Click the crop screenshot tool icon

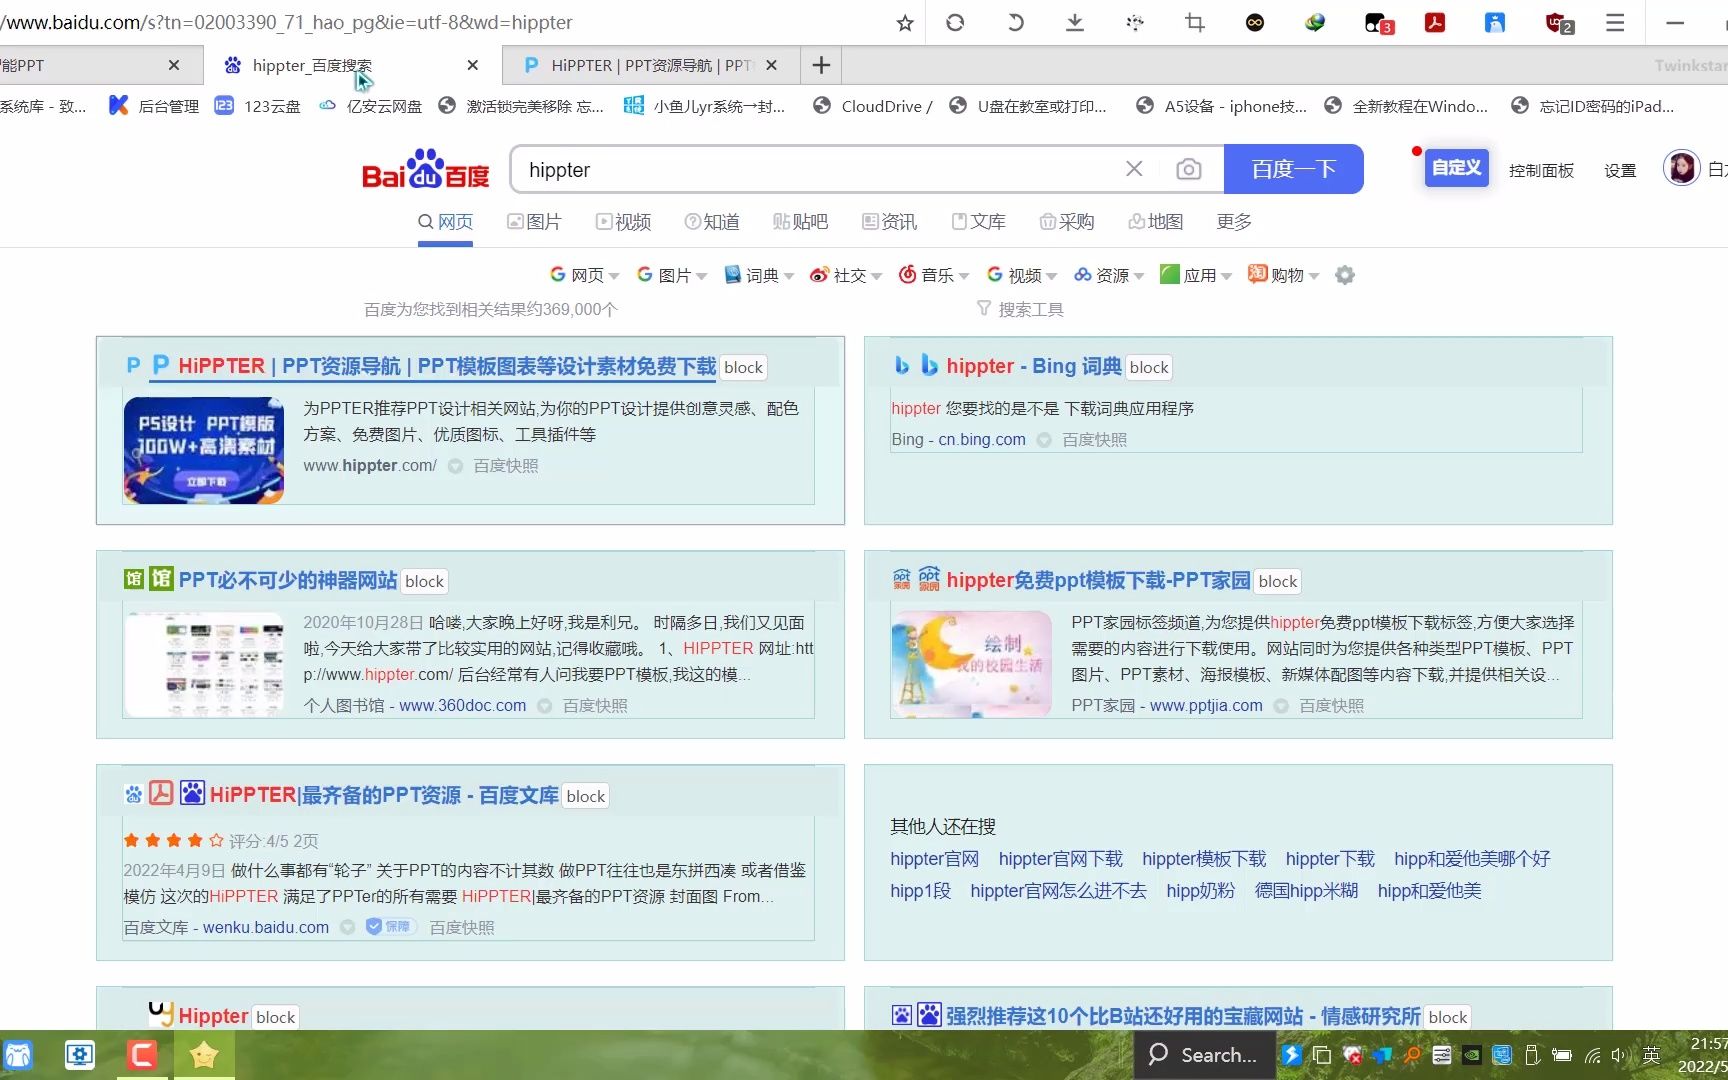(1195, 22)
